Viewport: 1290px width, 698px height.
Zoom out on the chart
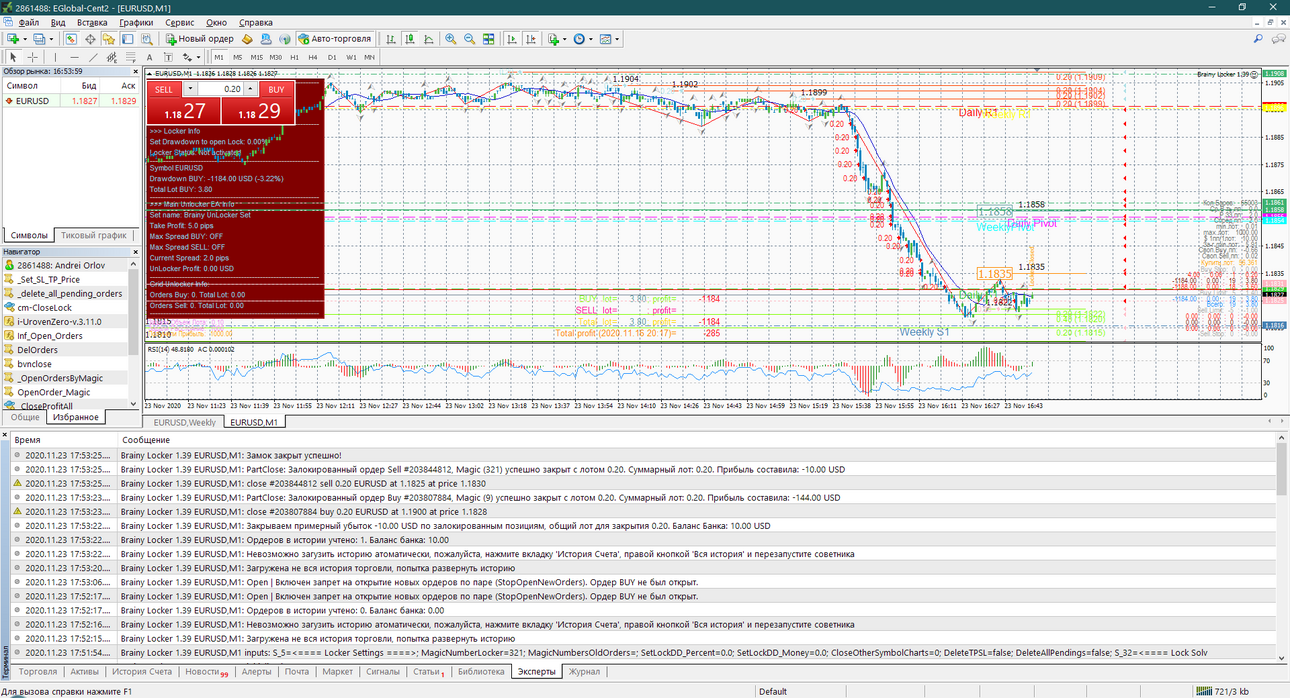469,39
